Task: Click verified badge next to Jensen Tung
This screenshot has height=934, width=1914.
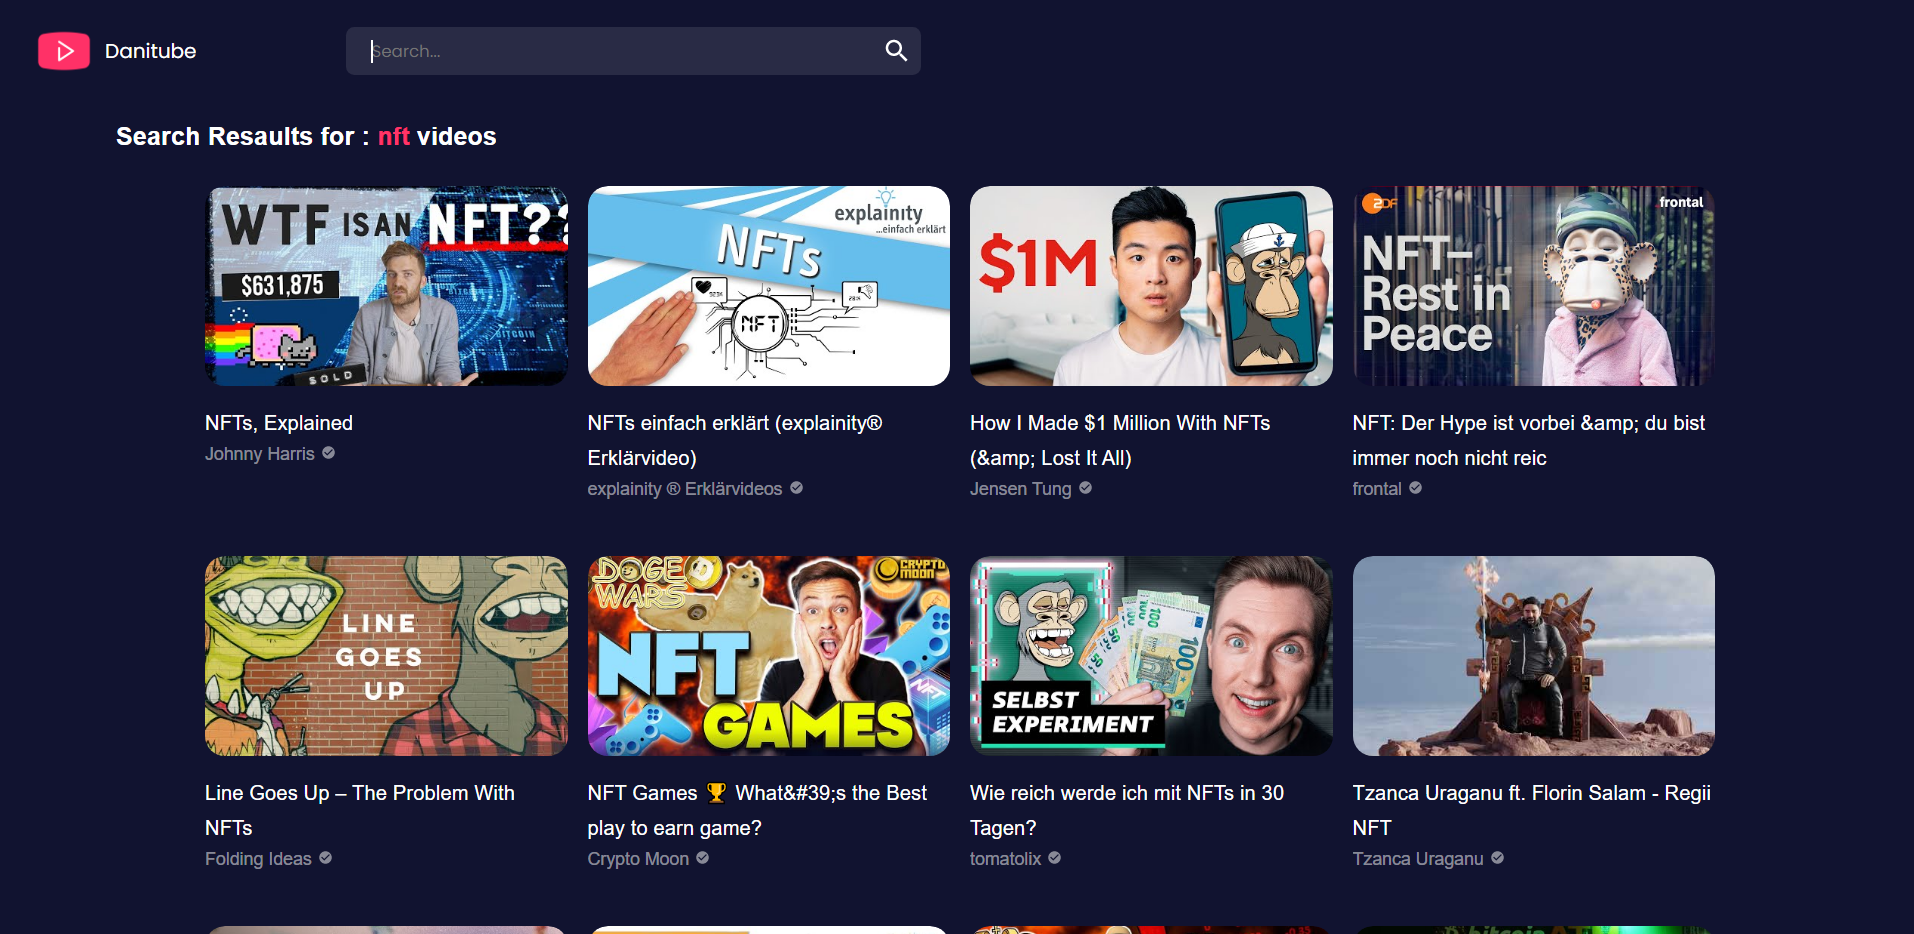Action: (x=1085, y=488)
